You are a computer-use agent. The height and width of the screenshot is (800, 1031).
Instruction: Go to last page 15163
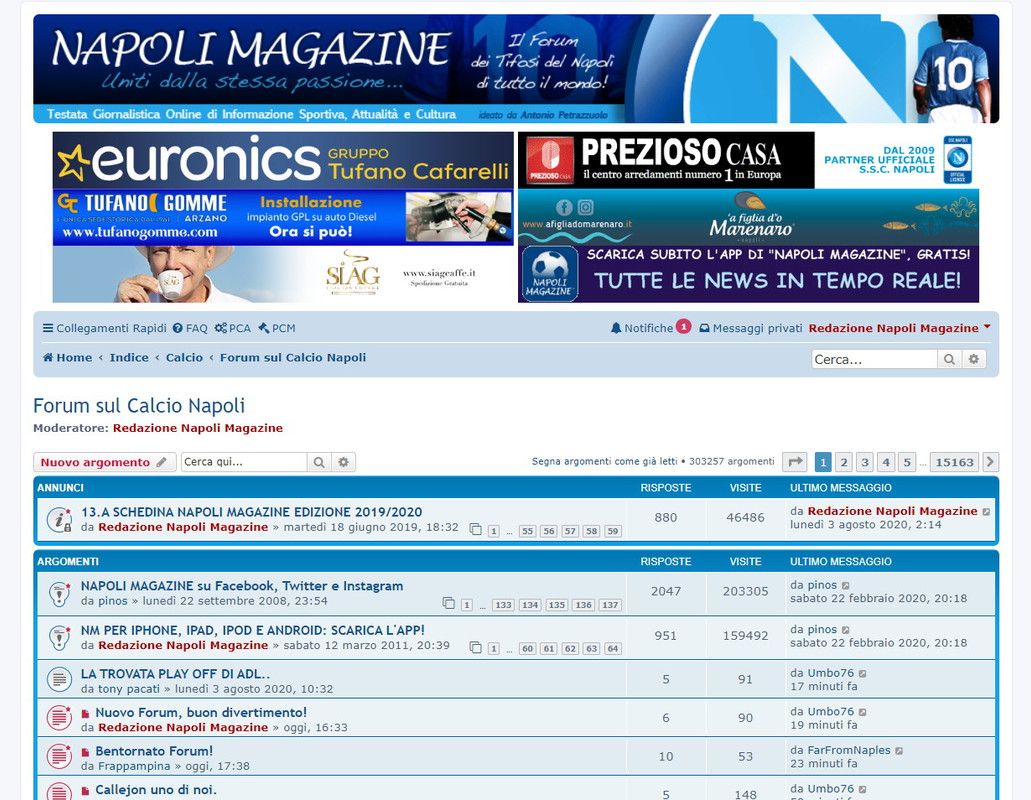click(x=955, y=462)
